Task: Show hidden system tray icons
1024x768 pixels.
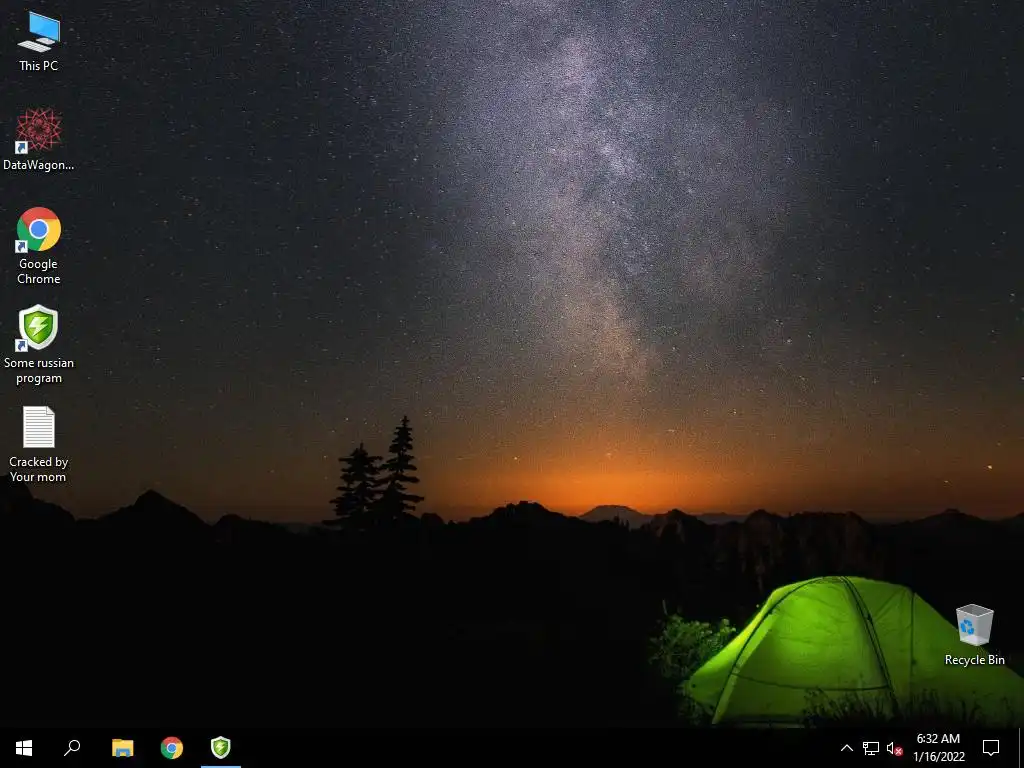Action: [x=846, y=748]
